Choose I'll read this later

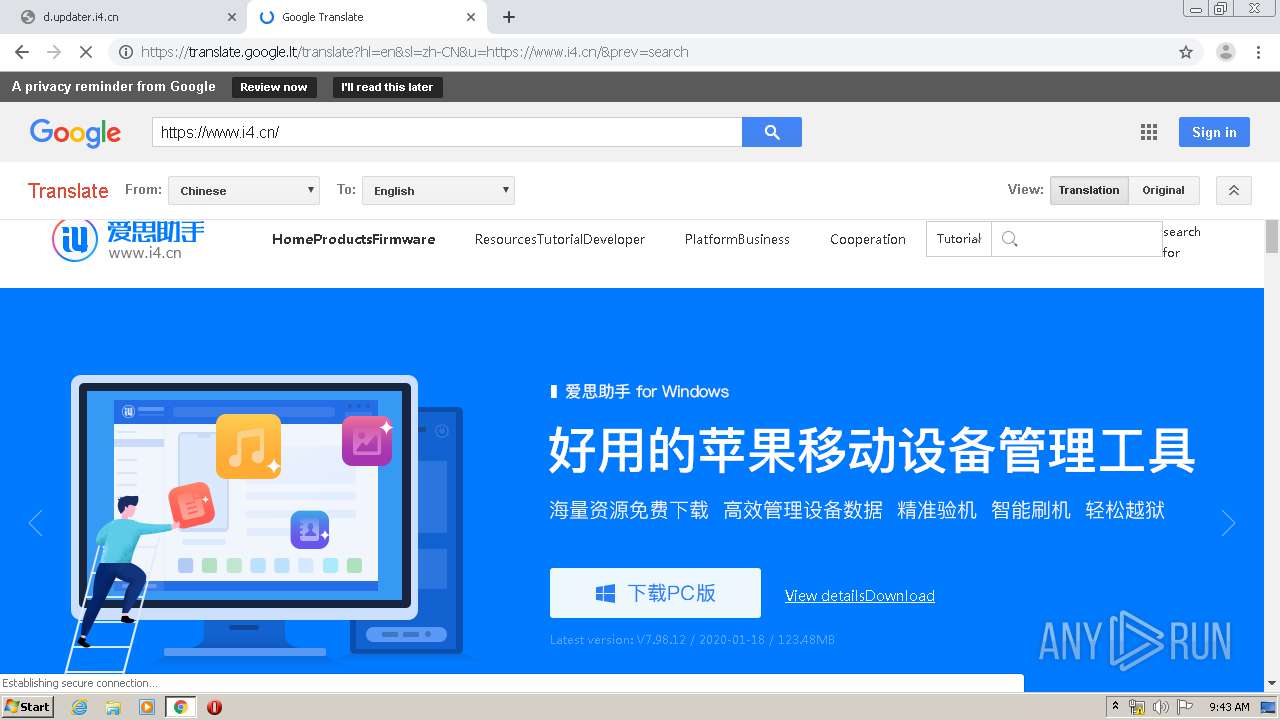[387, 87]
